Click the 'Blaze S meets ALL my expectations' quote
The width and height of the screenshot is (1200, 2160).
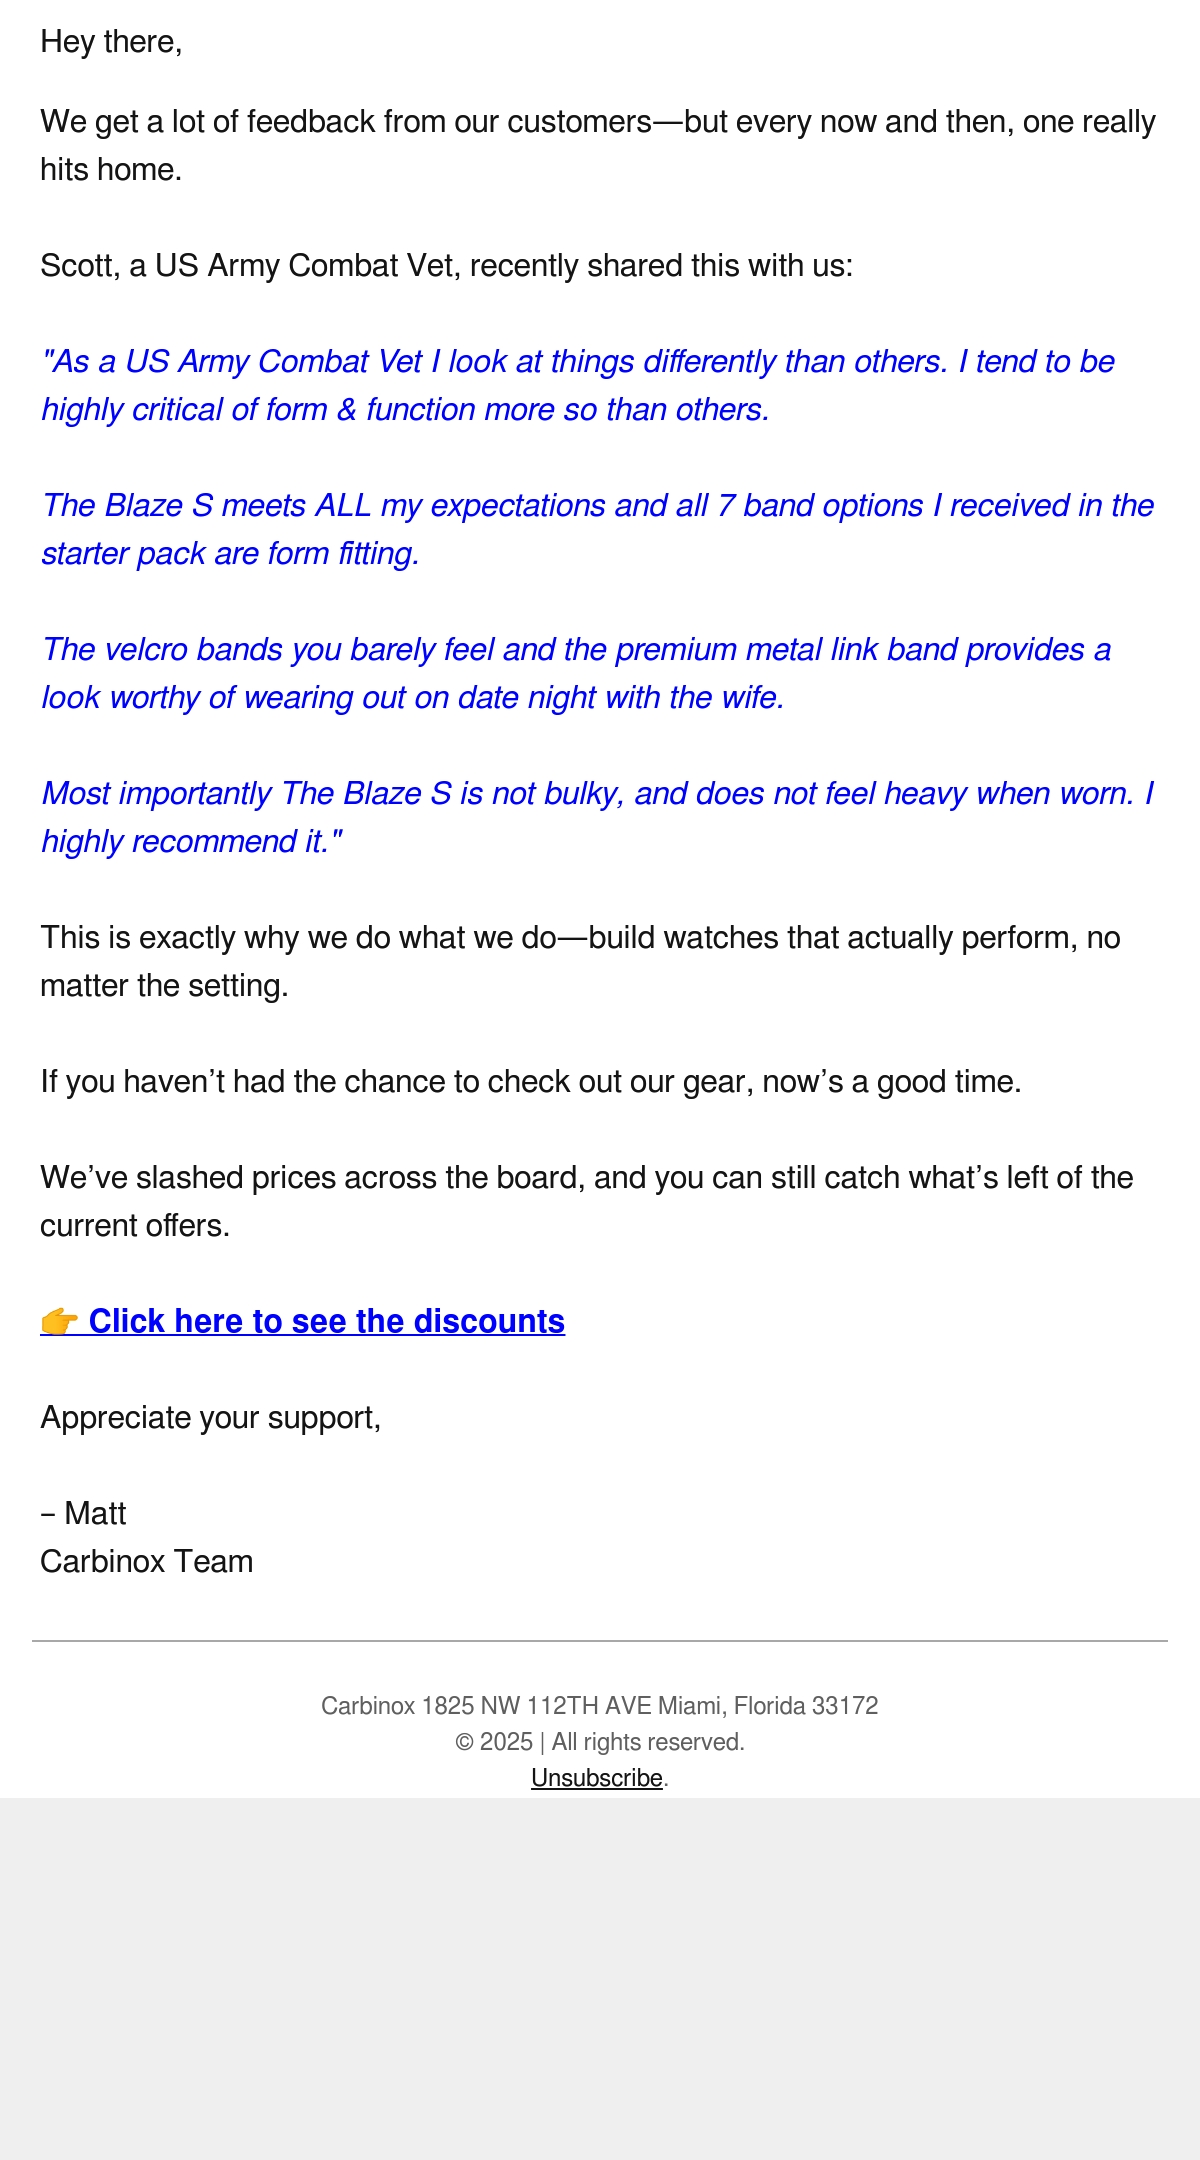tap(598, 529)
